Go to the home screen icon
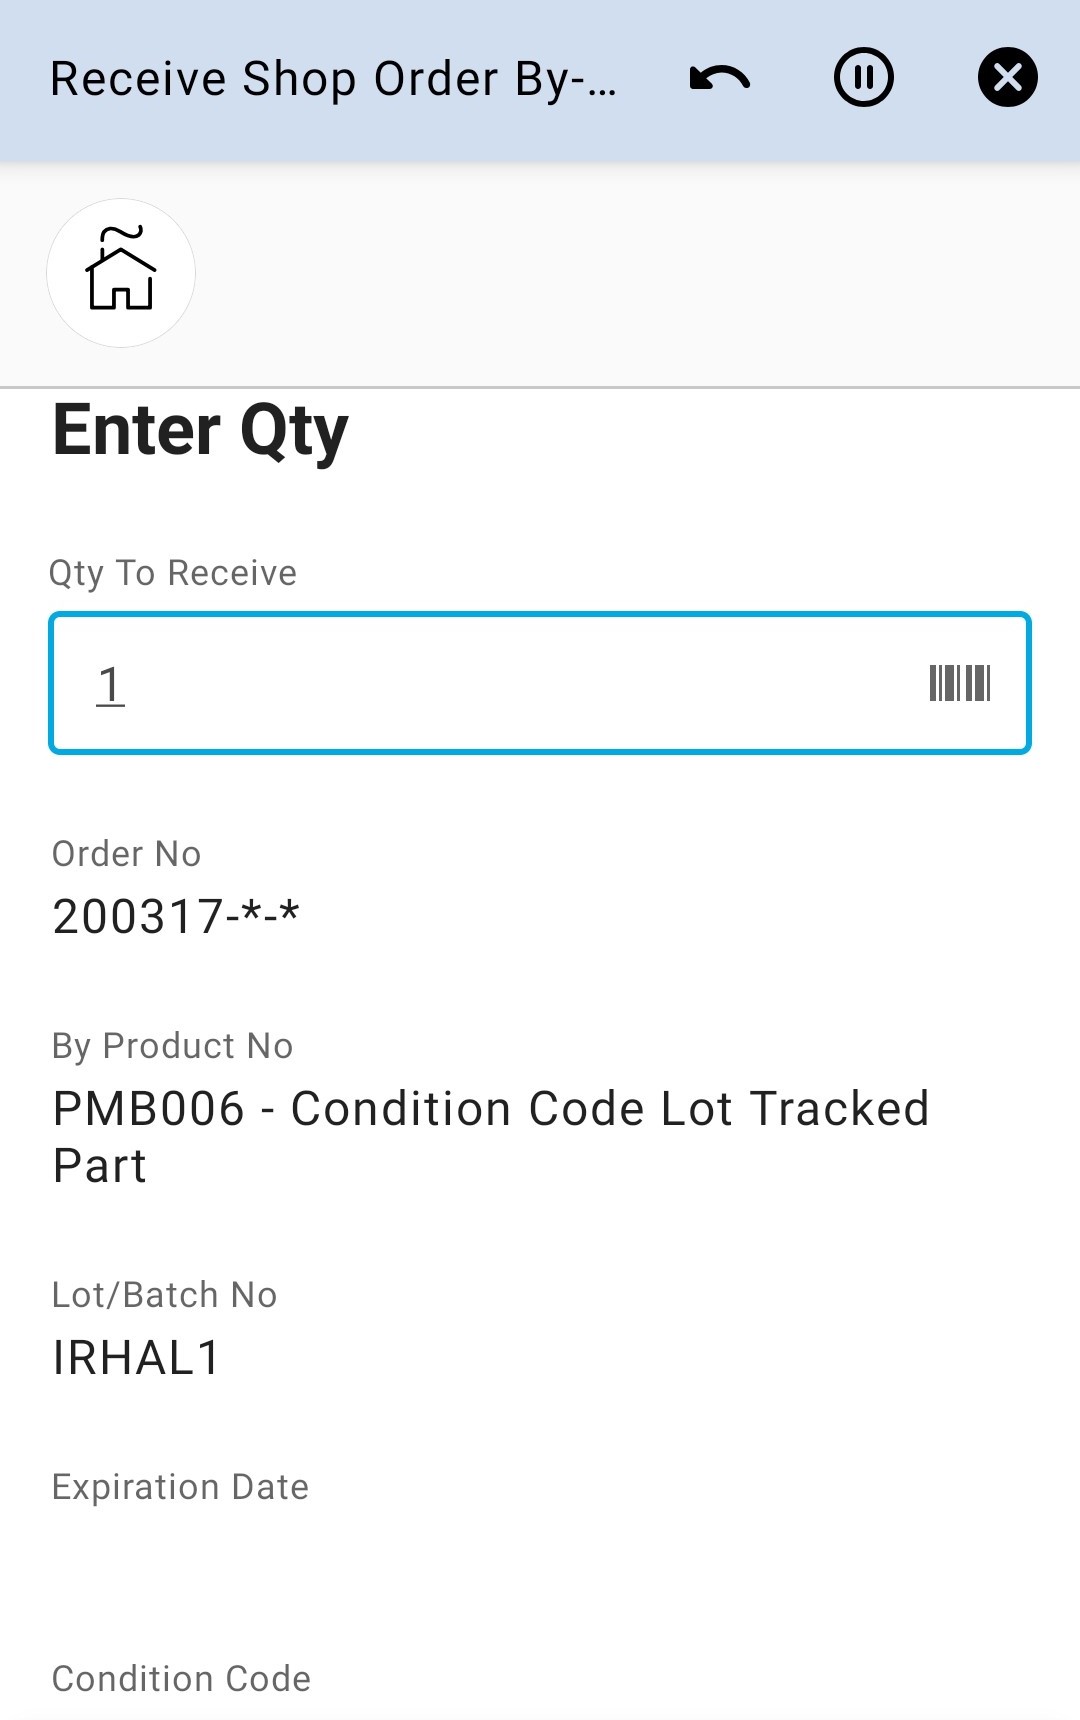 (x=121, y=273)
